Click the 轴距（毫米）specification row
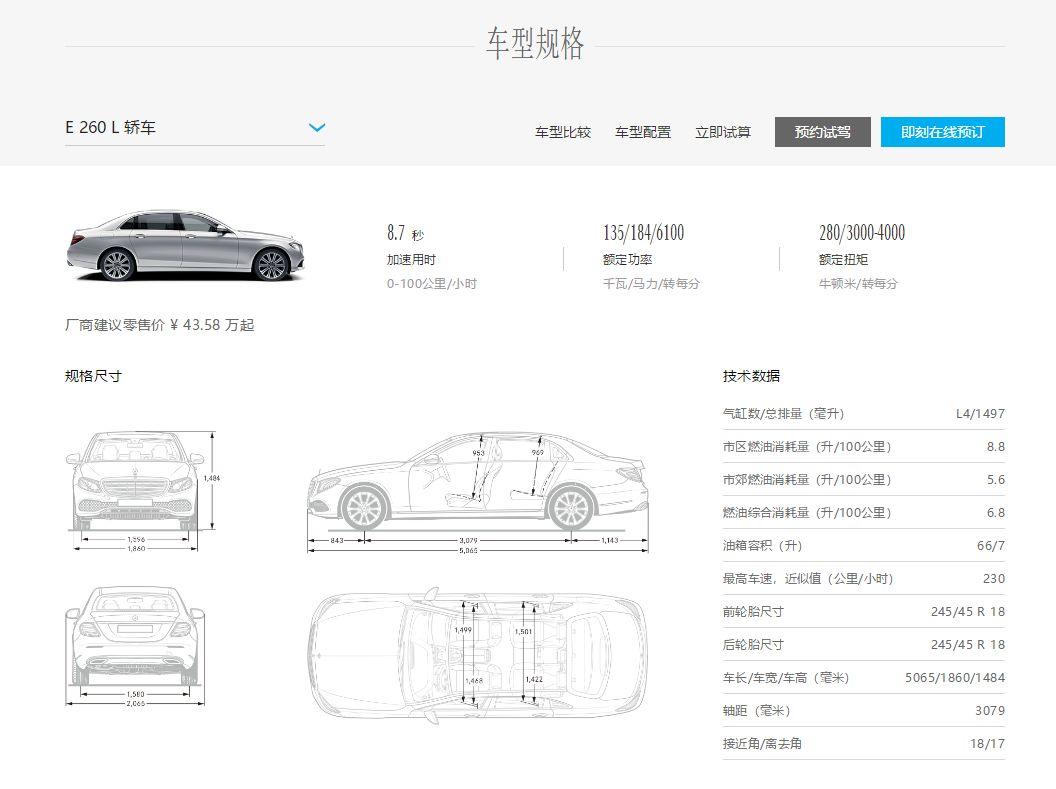Image resolution: width=1056 pixels, height=789 pixels. point(863,711)
